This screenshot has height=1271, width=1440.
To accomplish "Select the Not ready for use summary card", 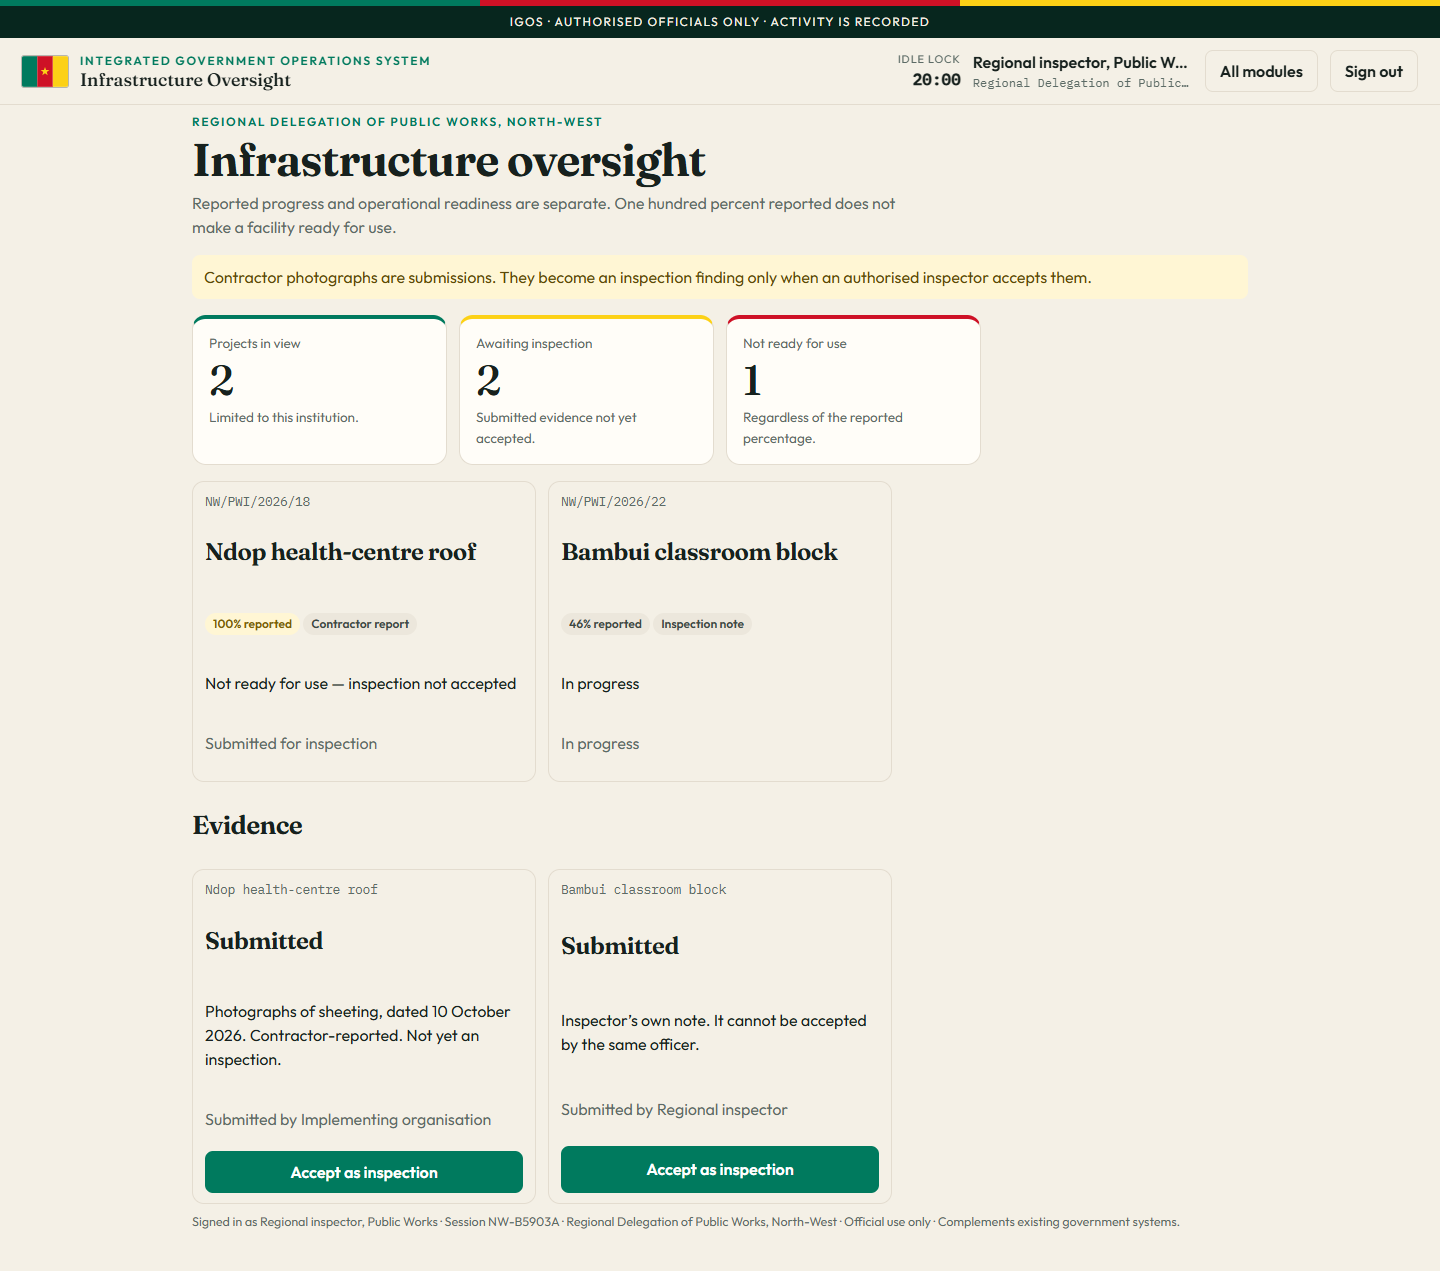I will point(853,390).
